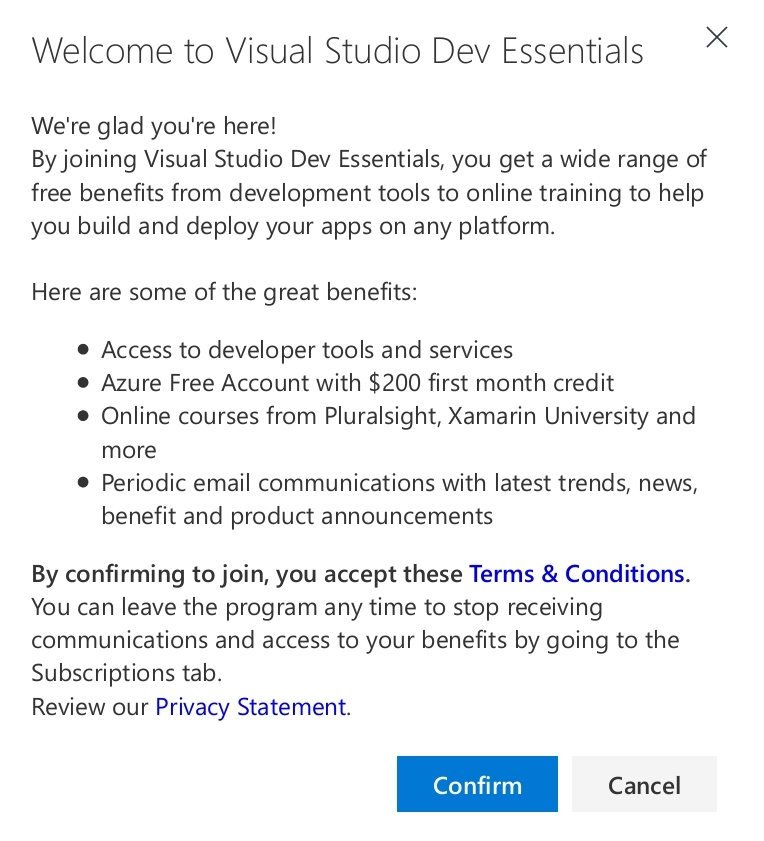This screenshot has width=764, height=841.
Task: Click 'Periodic email communications' bullet text
Action: [399, 499]
